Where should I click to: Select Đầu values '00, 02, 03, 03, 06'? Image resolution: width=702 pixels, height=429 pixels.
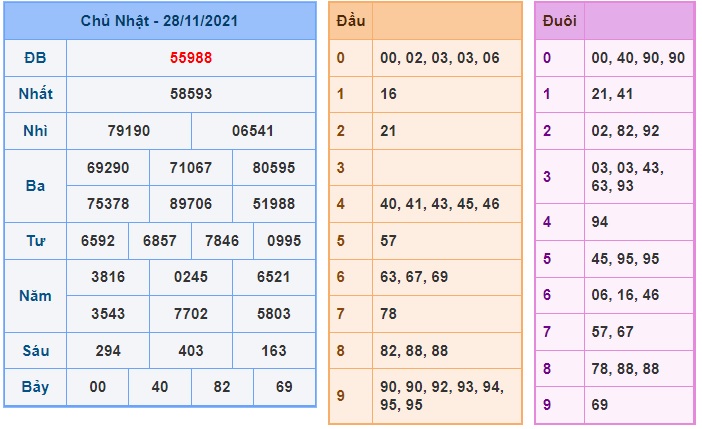440,58
